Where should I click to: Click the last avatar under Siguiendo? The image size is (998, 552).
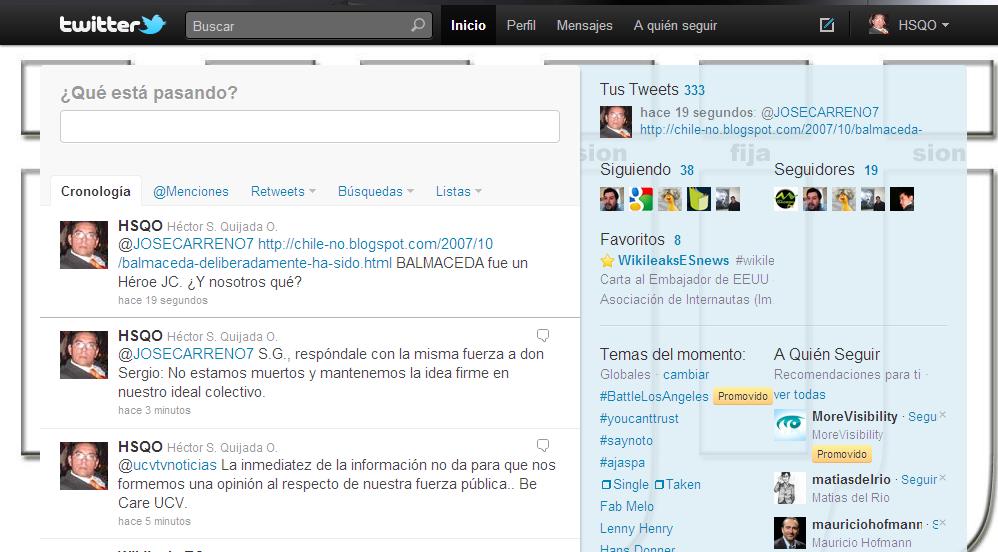pos(728,199)
